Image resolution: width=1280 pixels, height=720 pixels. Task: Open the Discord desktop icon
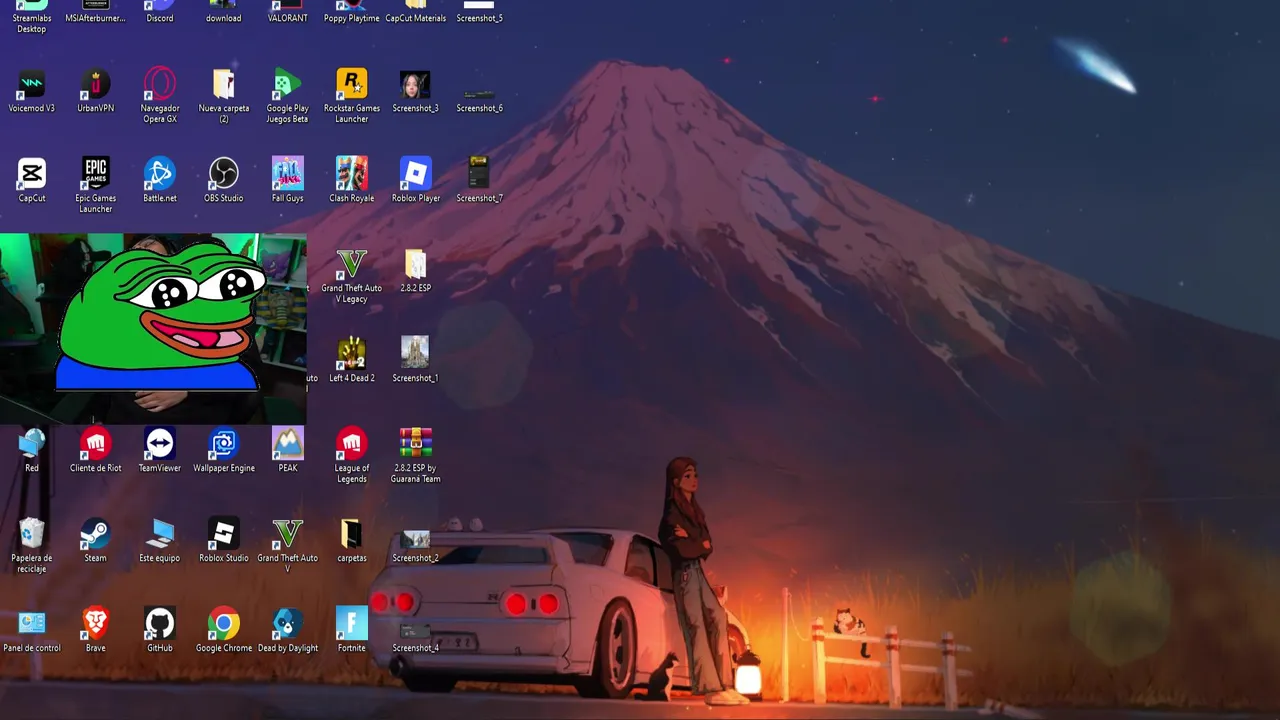[160, 12]
